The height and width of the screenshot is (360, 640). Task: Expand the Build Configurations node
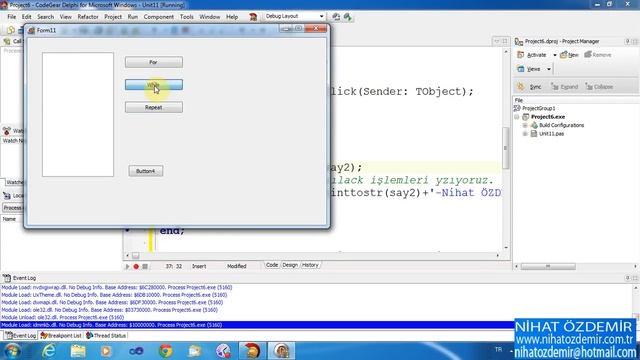[525, 125]
